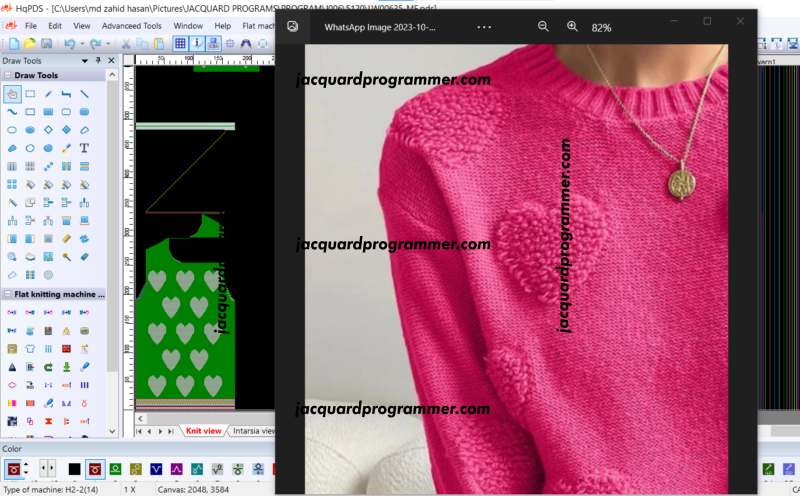800x496 pixels.
Task: Click the Paste clipboard icon
Action: tap(159, 44)
